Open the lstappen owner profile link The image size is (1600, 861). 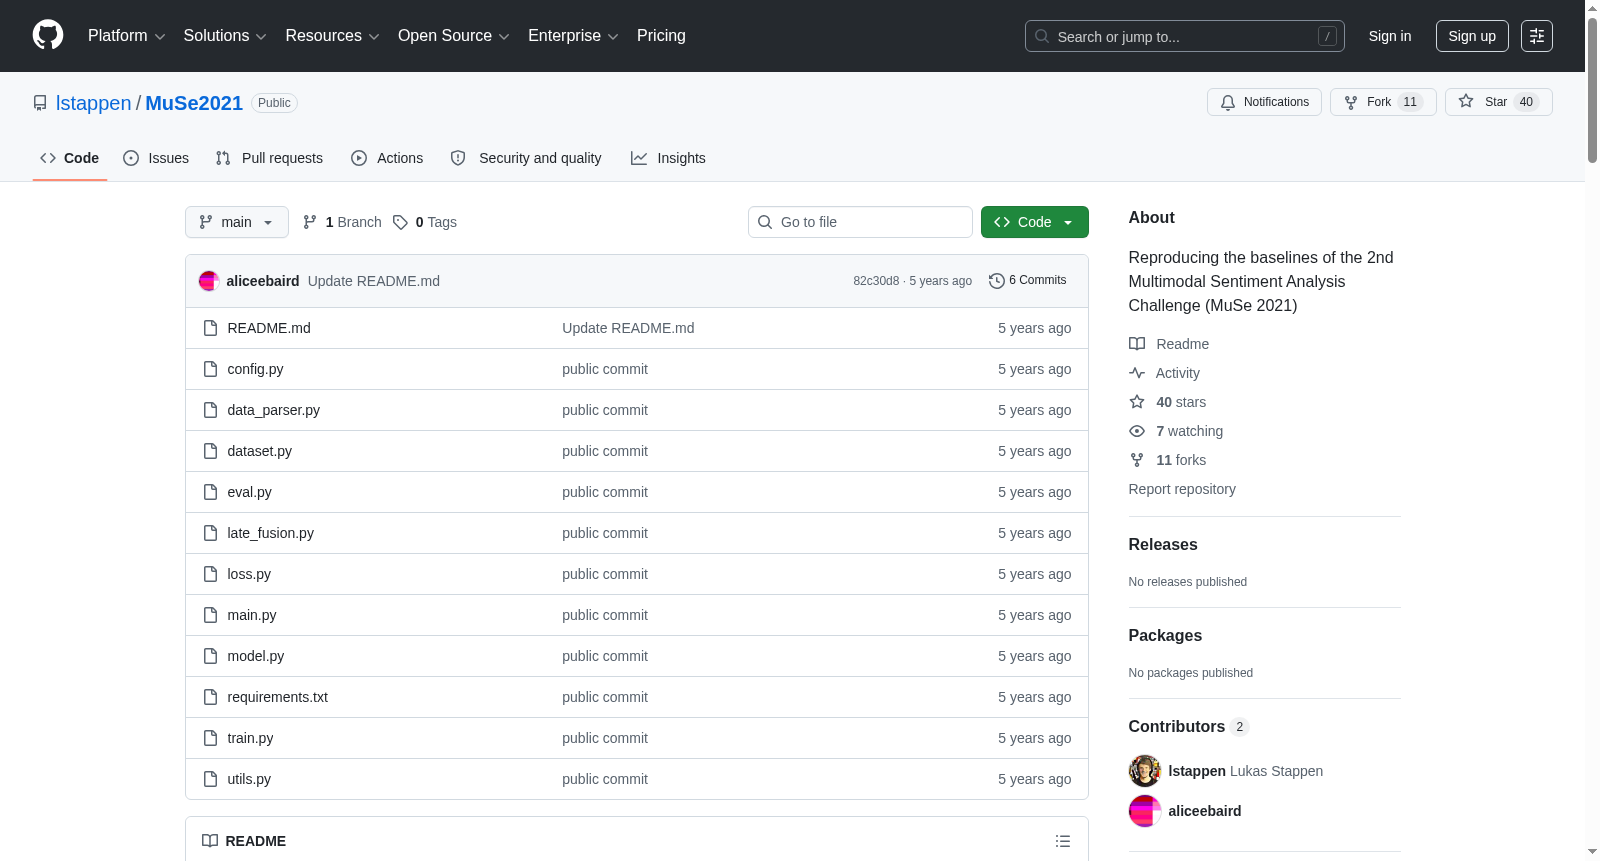[93, 103]
